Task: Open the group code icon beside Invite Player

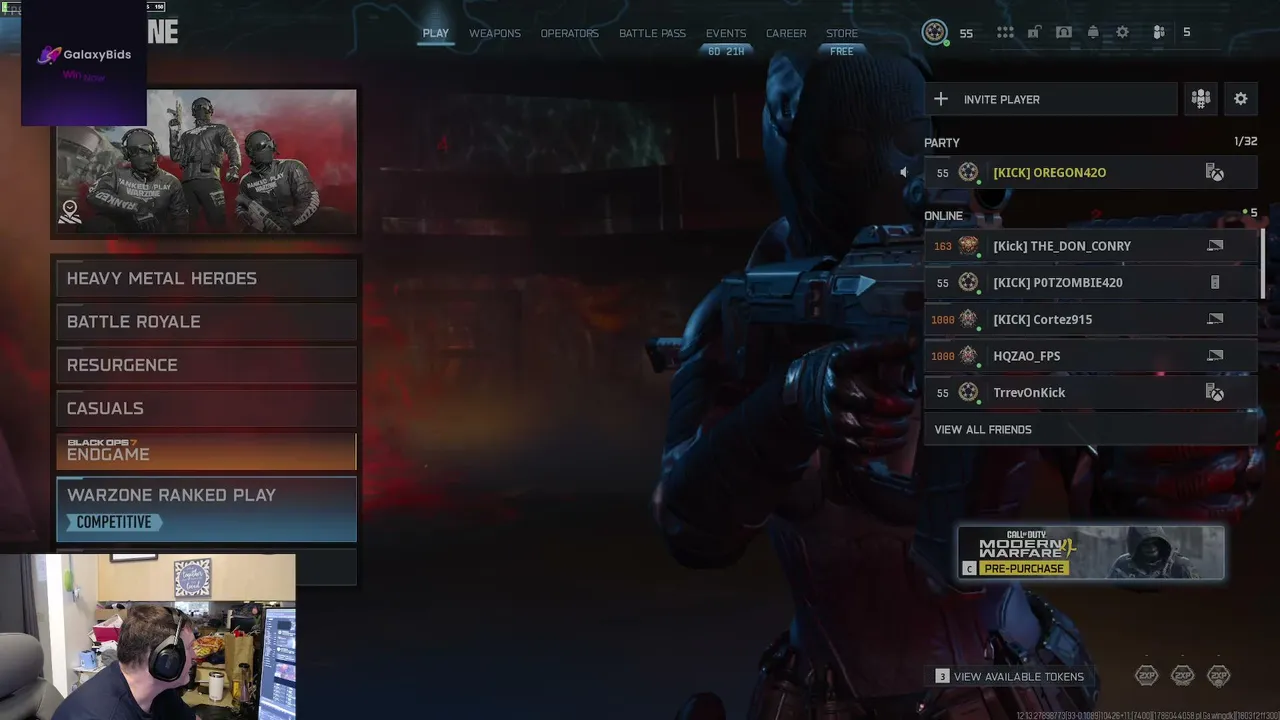Action: tap(1201, 99)
